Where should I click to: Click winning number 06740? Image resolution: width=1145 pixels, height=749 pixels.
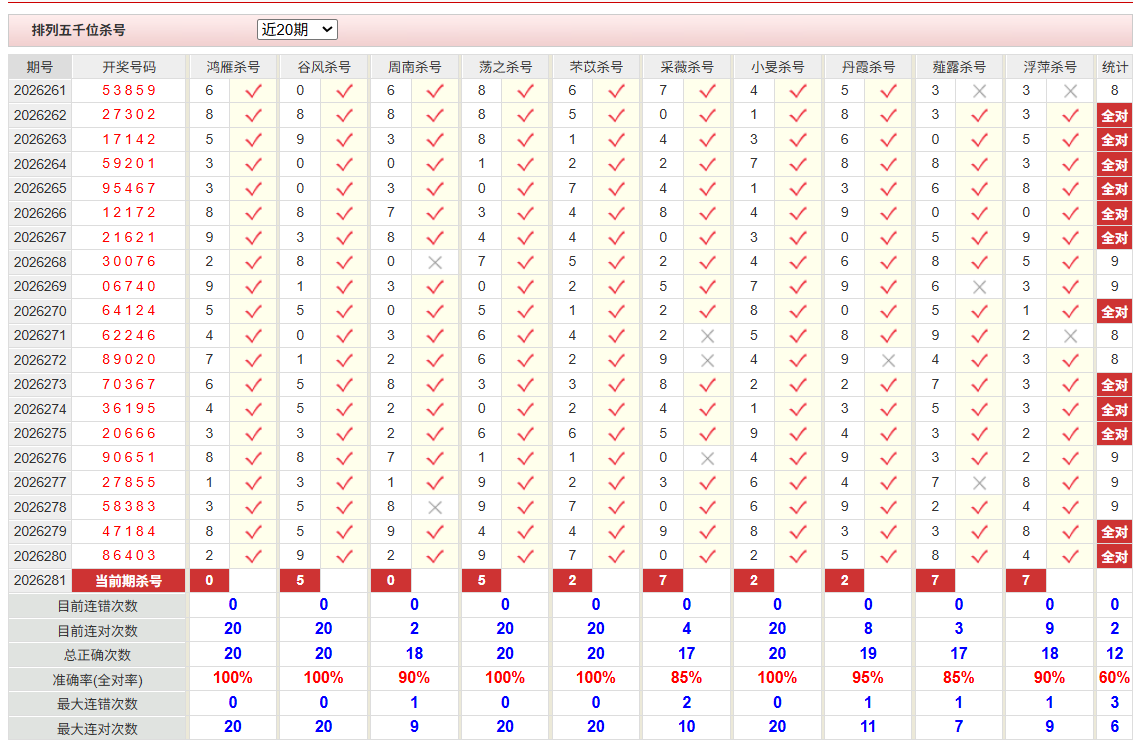pyautogui.click(x=129, y=286)
